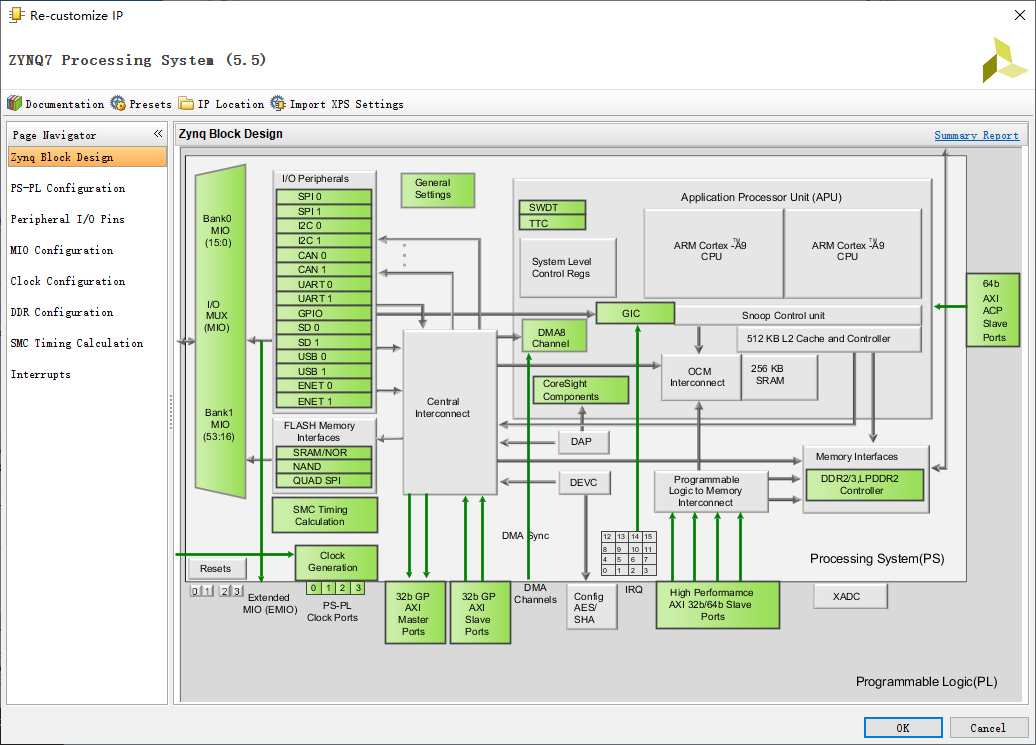
Task: Open the SMC Timing Calculation block
Action: coord(323,515)
